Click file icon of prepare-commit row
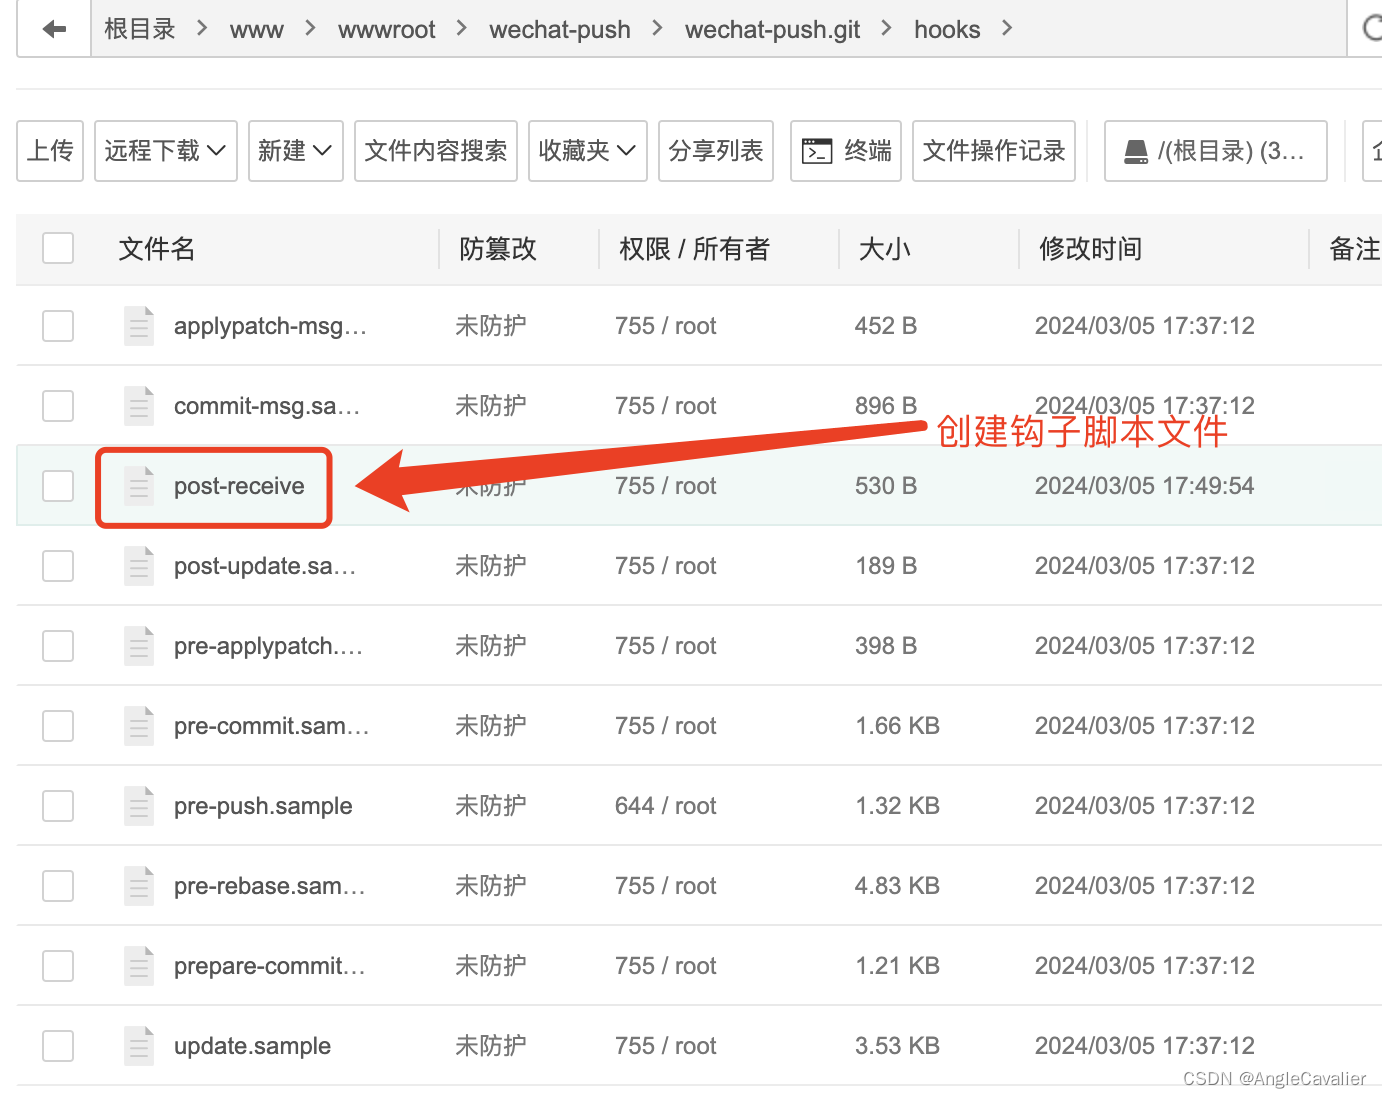The height and width of the screenshot is (1098, 1382). pos(139,966)
